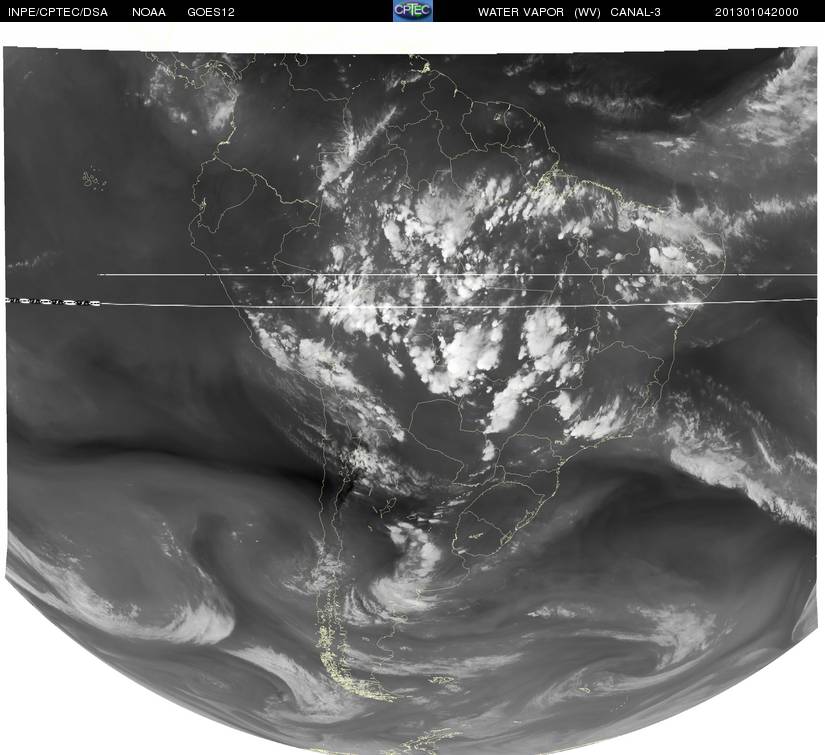Click the "CANAL-3" channel label
825x755 pixels.
tap(636, 12)
